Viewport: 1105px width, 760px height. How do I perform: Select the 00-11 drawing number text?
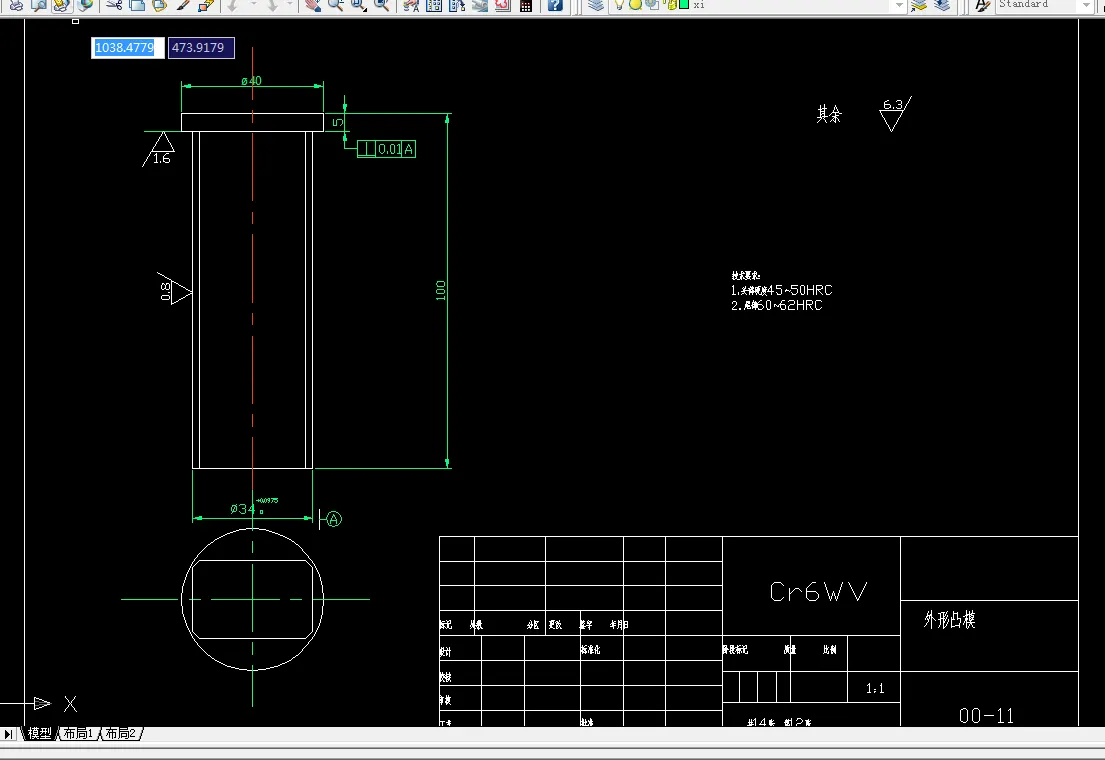986,716
